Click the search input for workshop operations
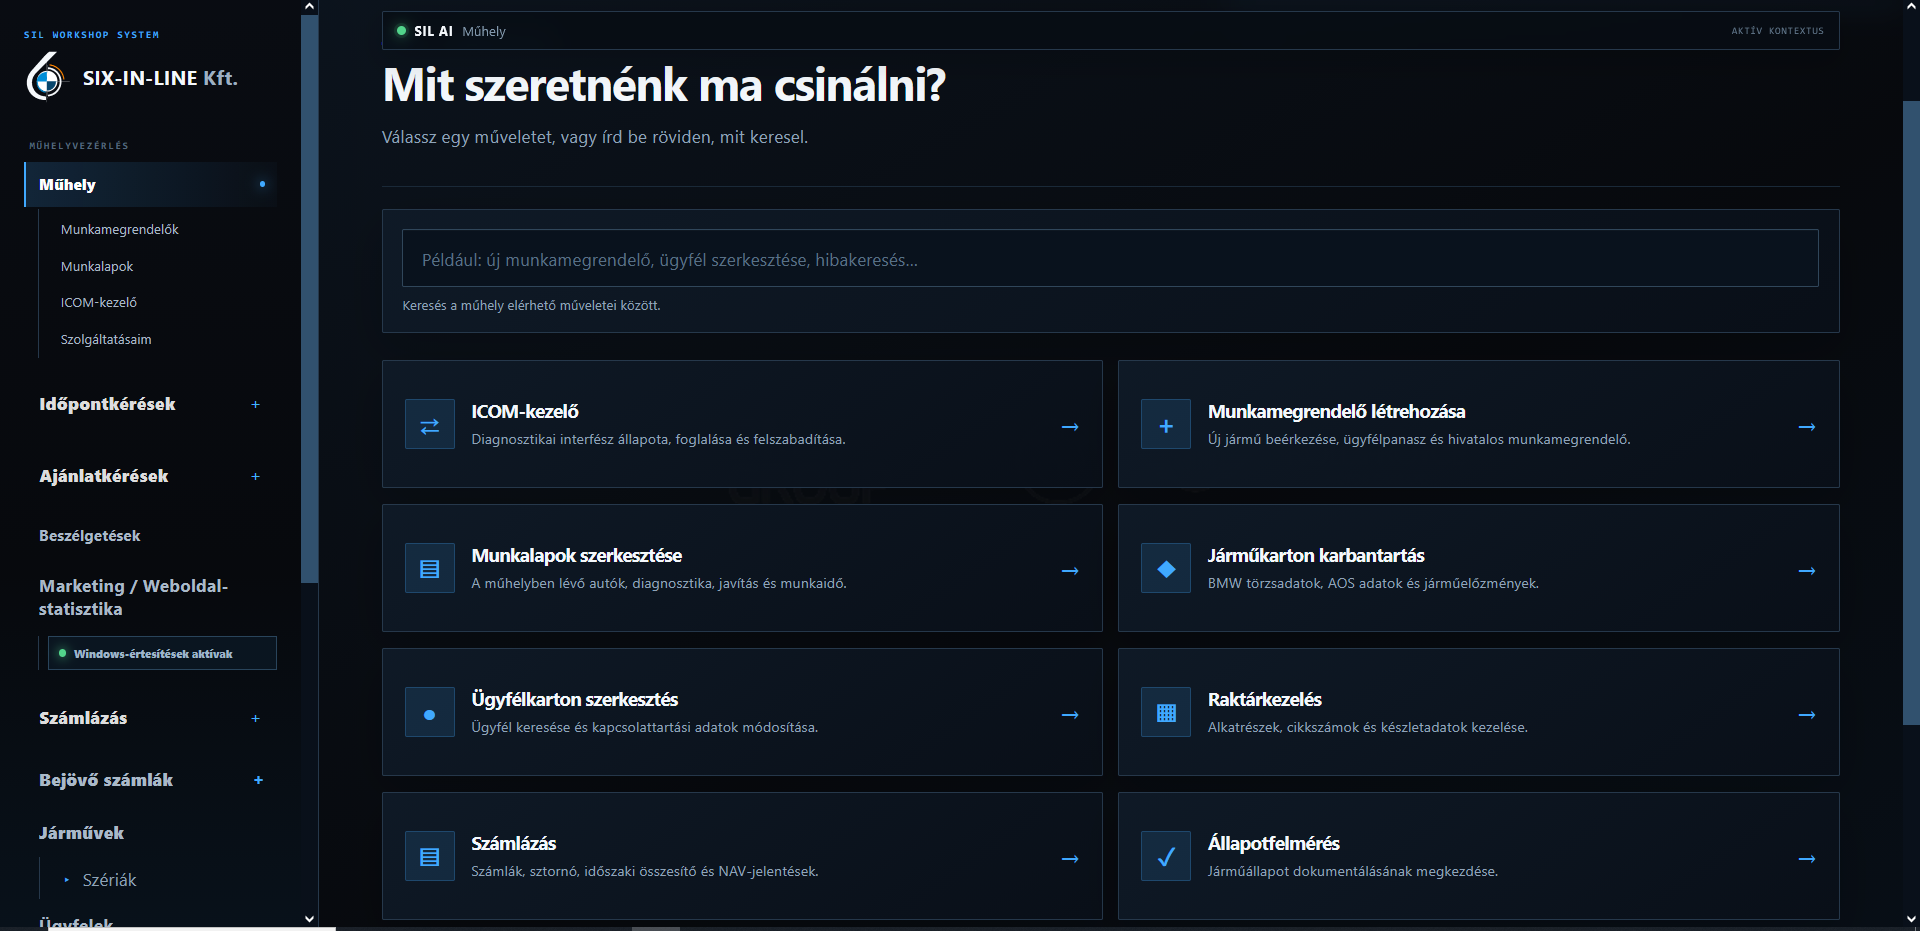Viewport: 1920px width, 931px height. coord(1110,259)
